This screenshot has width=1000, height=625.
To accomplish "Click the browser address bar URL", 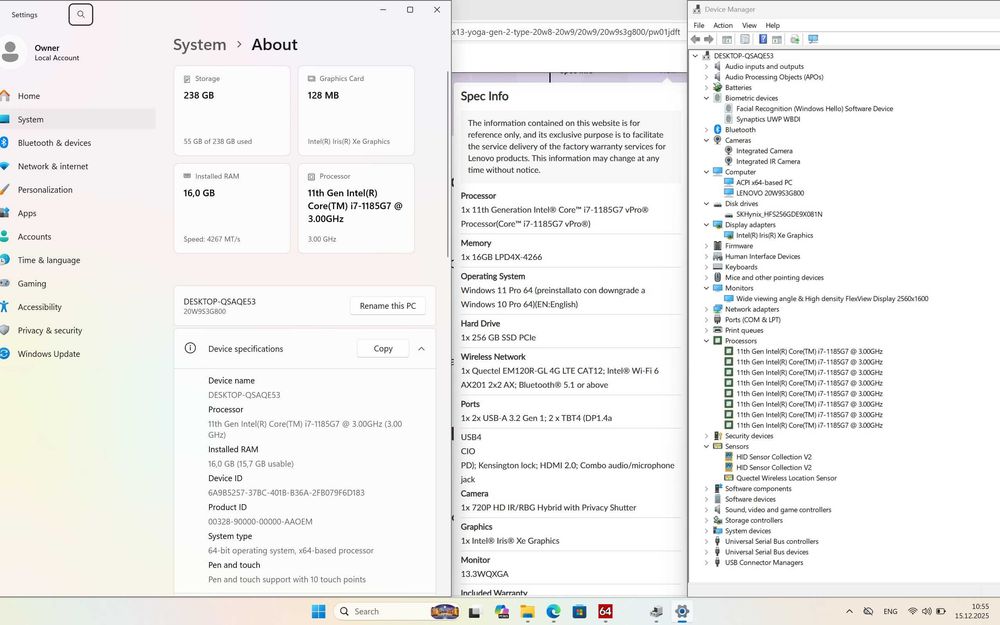I will [566, 32].
